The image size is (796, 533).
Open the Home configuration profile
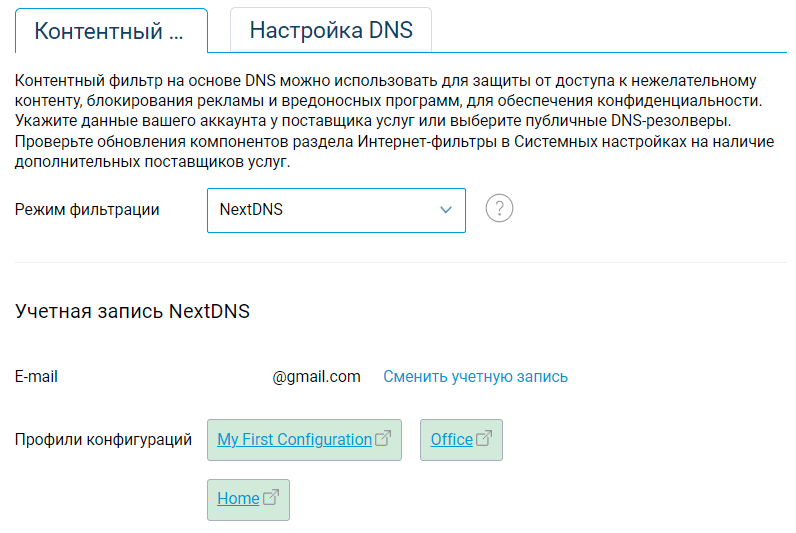click(238, 498)
